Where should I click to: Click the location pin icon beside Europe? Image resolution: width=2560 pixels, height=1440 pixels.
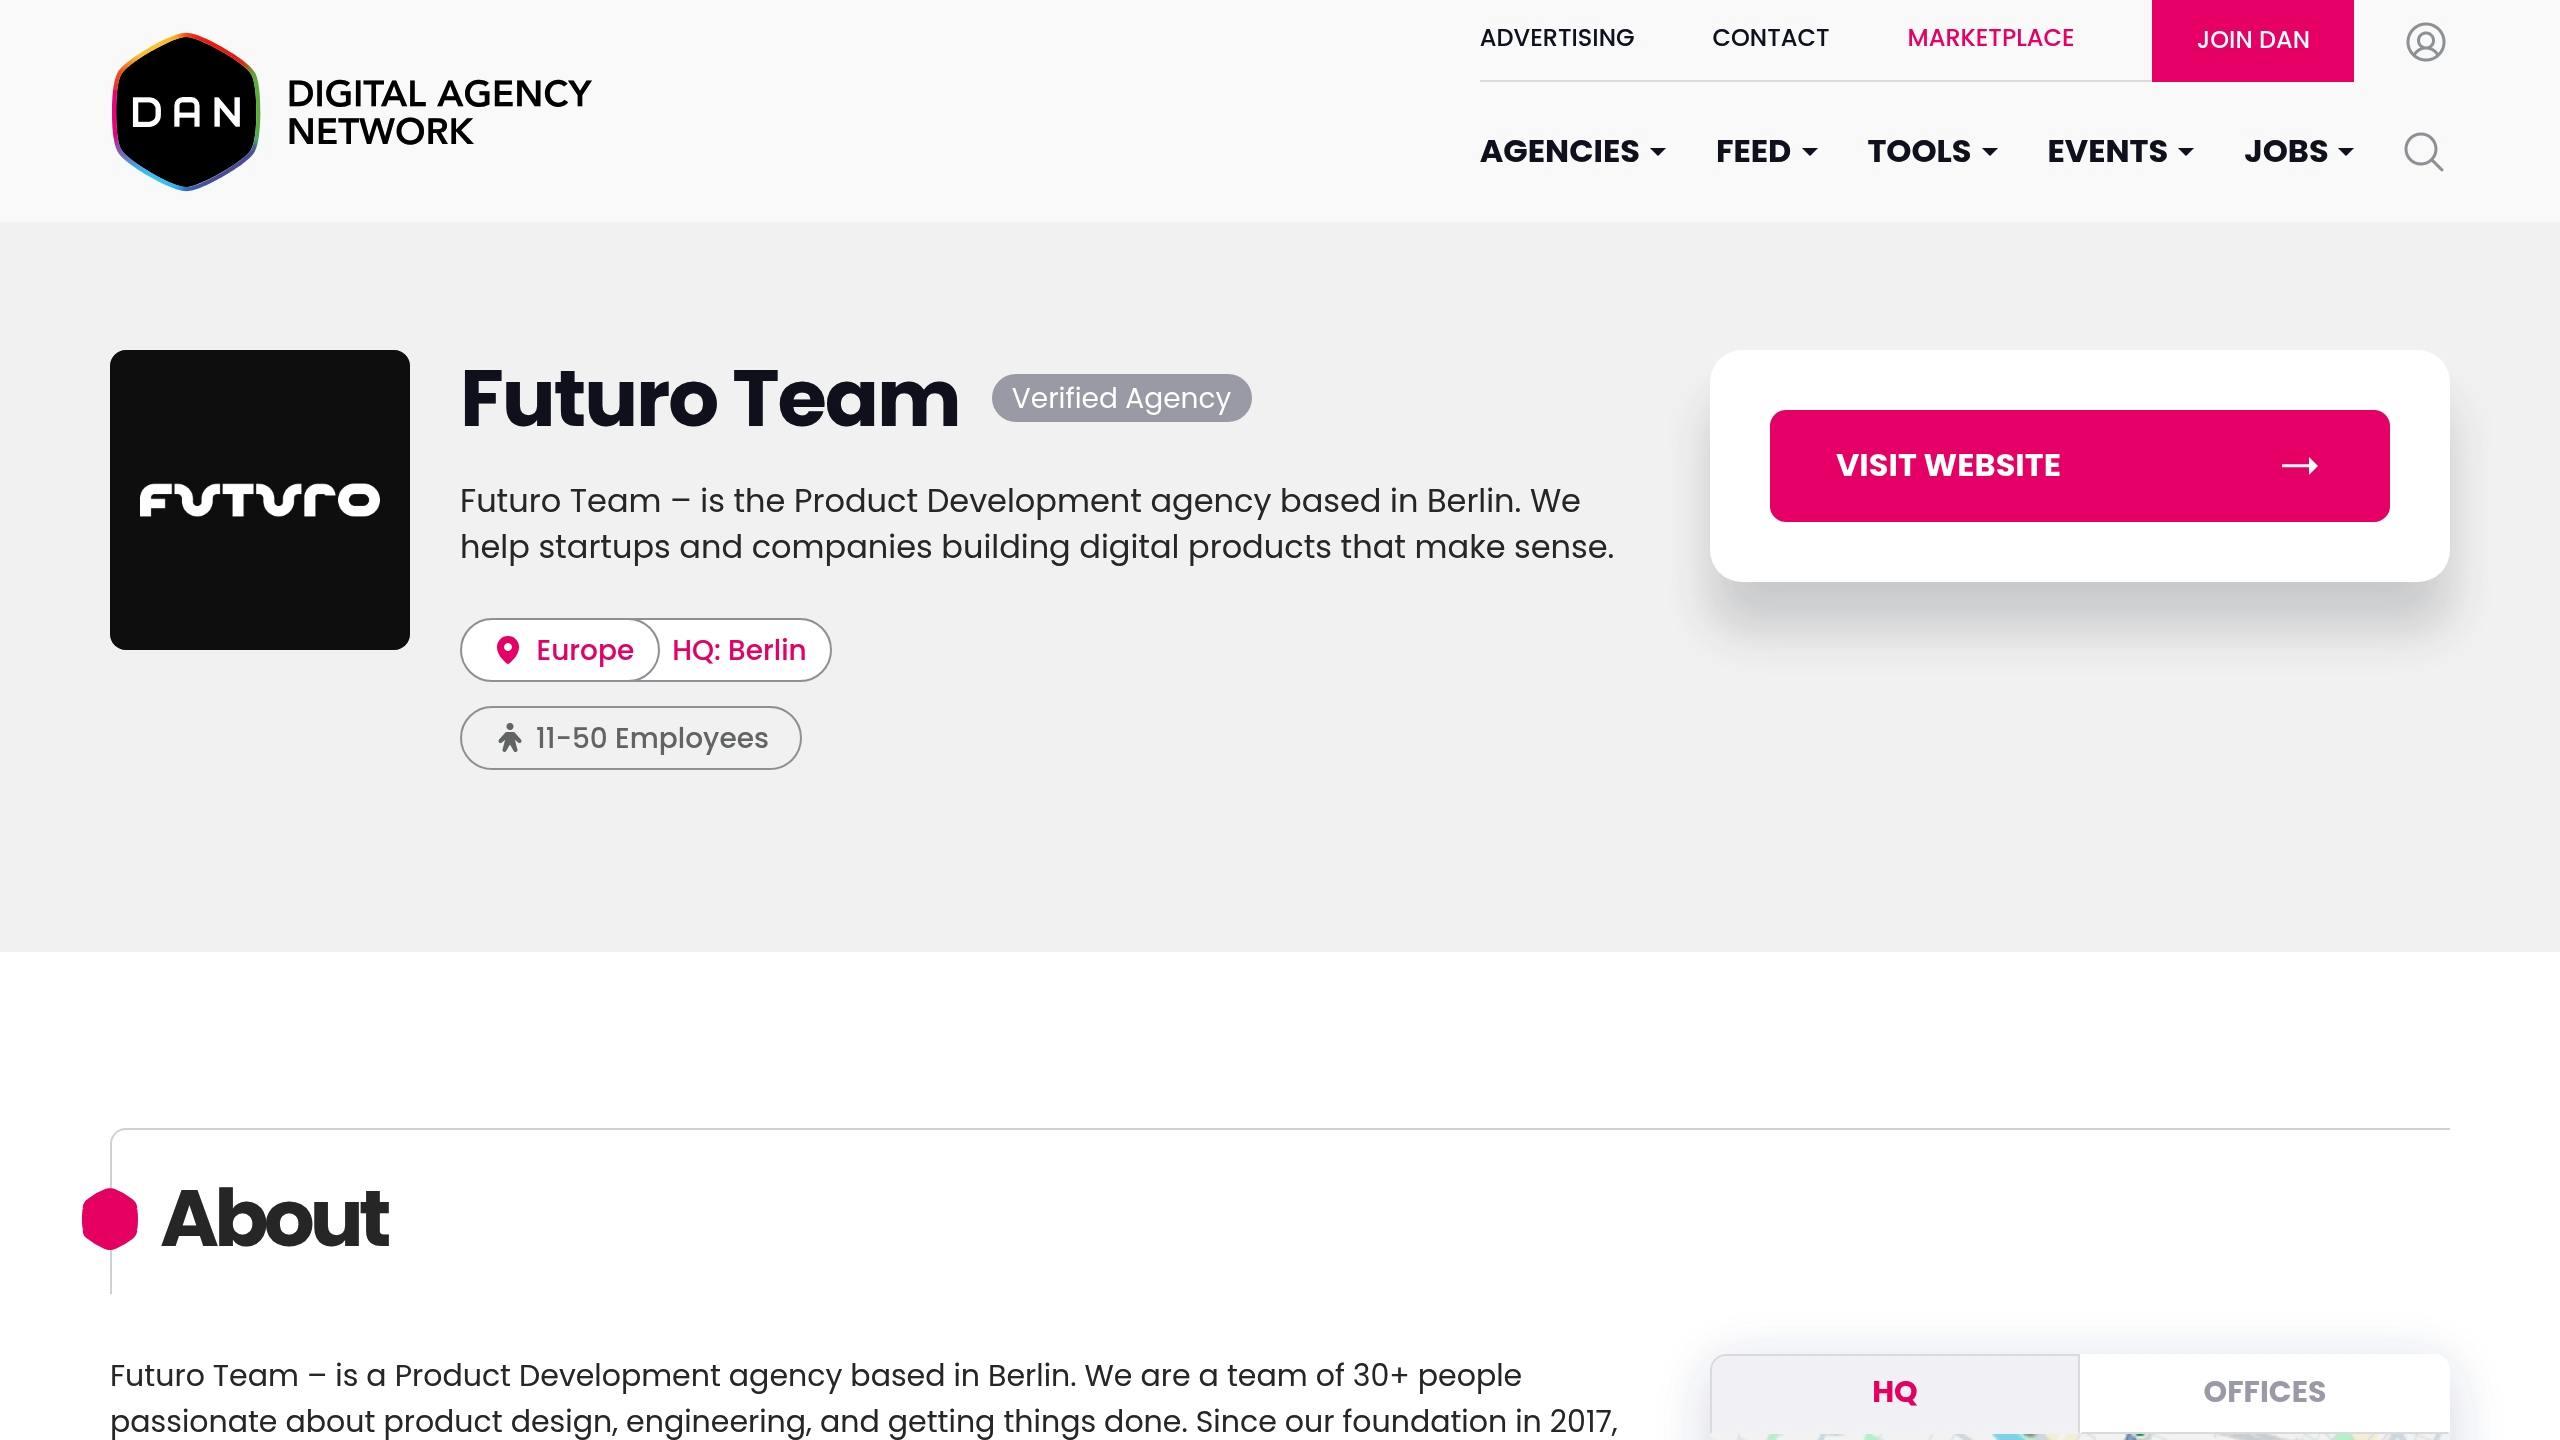(x=508, y=650)
